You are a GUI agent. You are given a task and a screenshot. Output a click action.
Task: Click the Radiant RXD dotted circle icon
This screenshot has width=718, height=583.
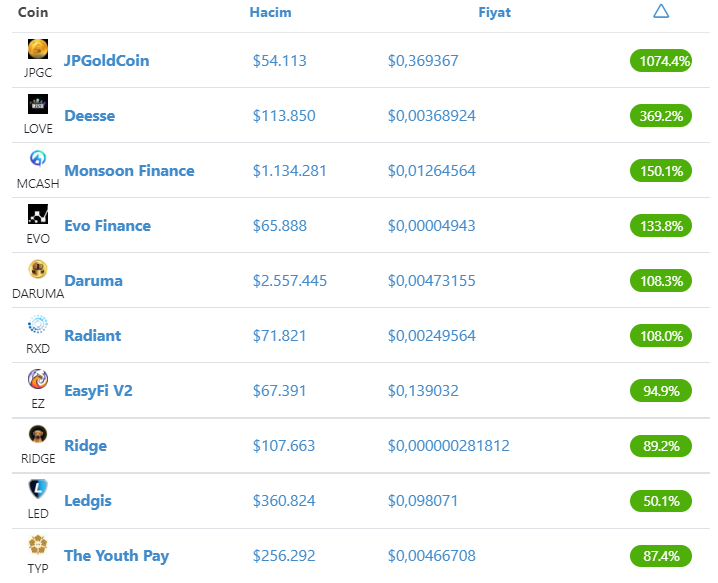(x=38, y=324)
